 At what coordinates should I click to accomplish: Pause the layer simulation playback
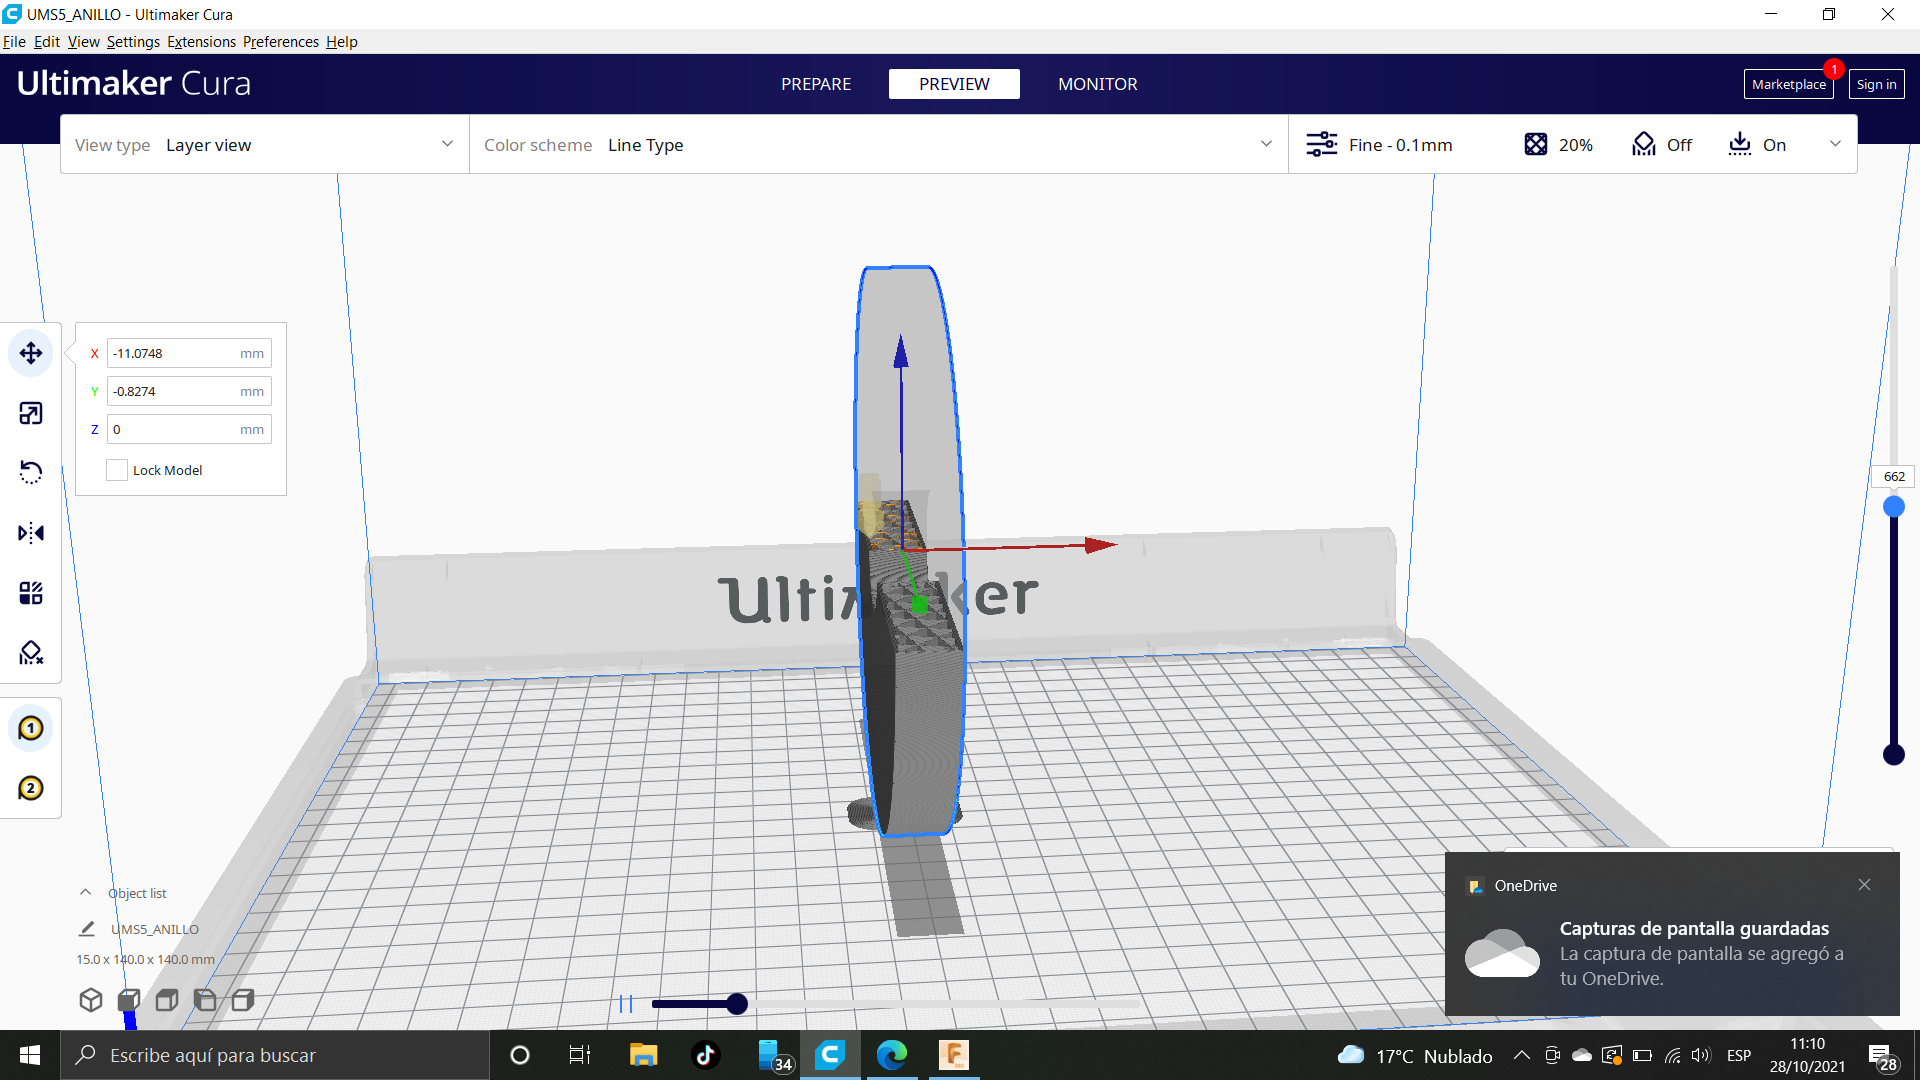pyautogui.click(x=626, y=1004)
